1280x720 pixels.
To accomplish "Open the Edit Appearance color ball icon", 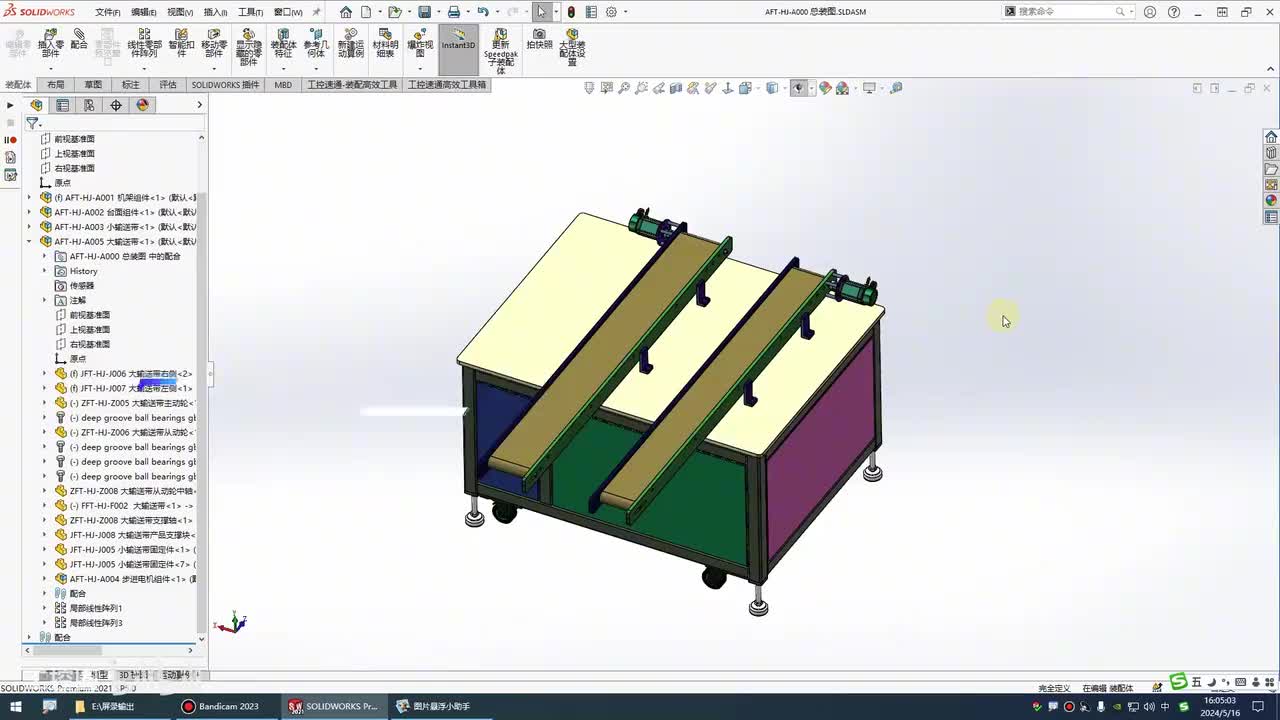I will pyautogui.click(x=825, y=88).
